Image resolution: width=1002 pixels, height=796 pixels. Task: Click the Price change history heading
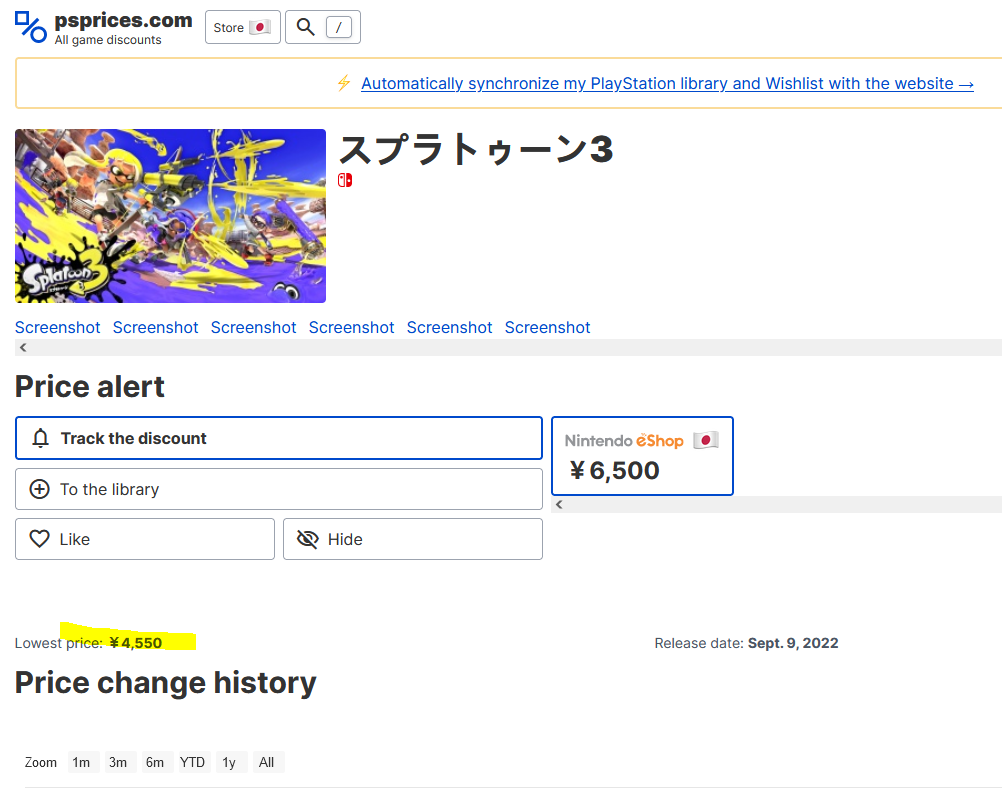coord(166,682)
